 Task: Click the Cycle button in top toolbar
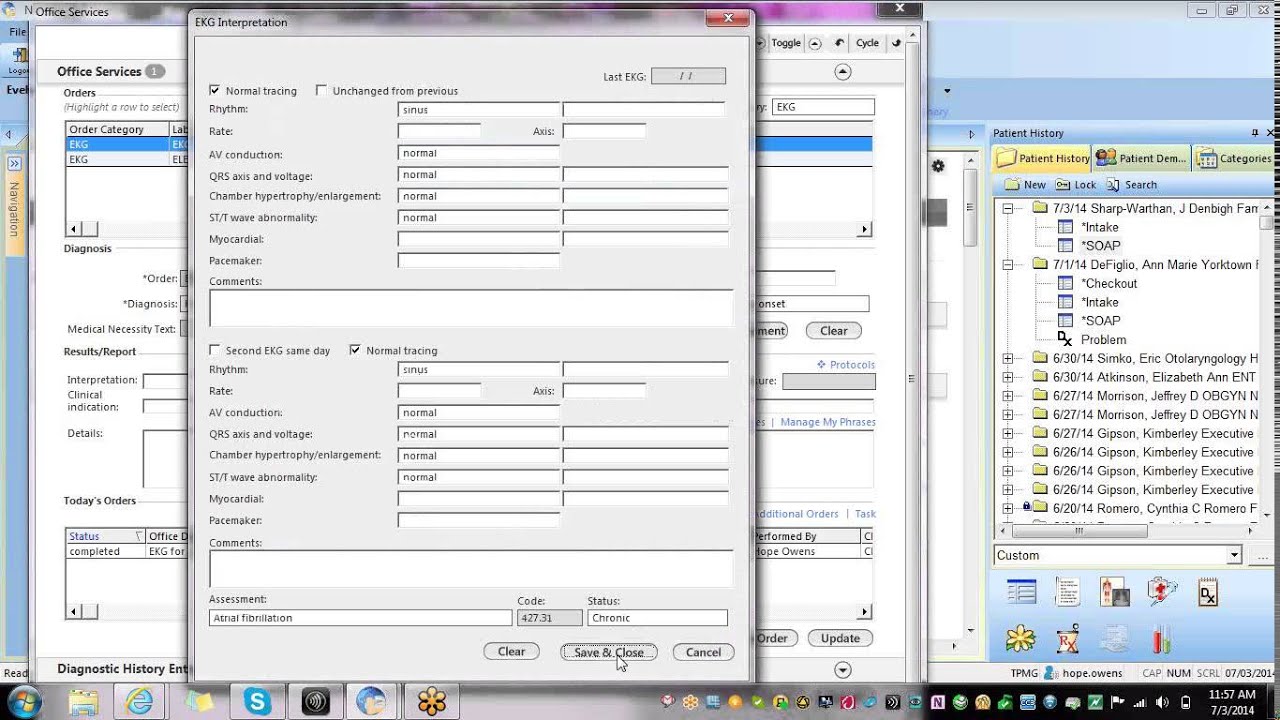[867, 43]
